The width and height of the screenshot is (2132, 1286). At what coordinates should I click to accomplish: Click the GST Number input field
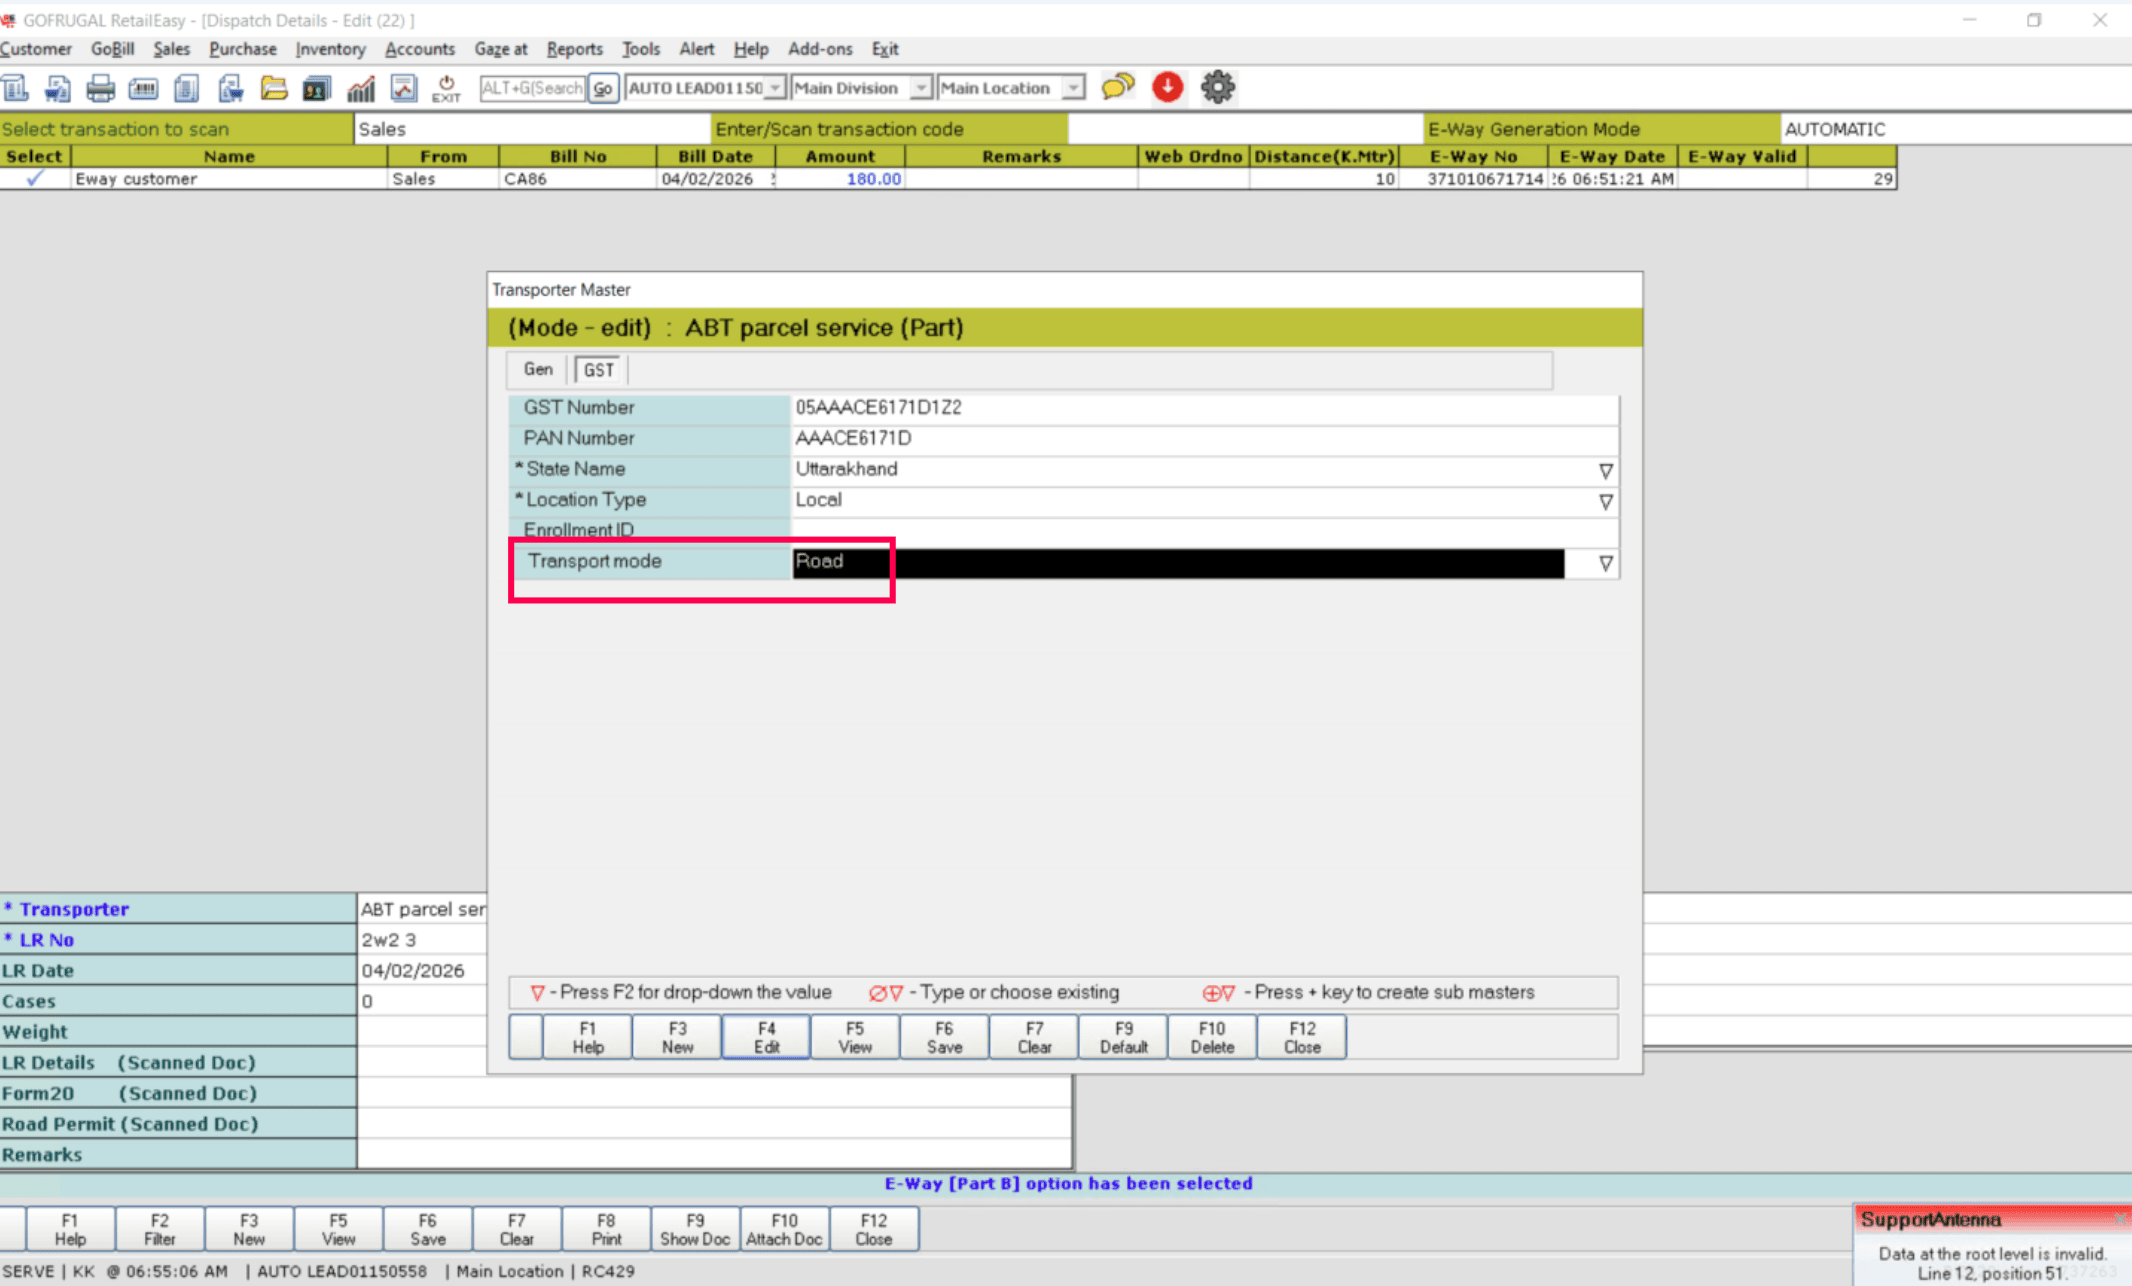coord(1200,407)
